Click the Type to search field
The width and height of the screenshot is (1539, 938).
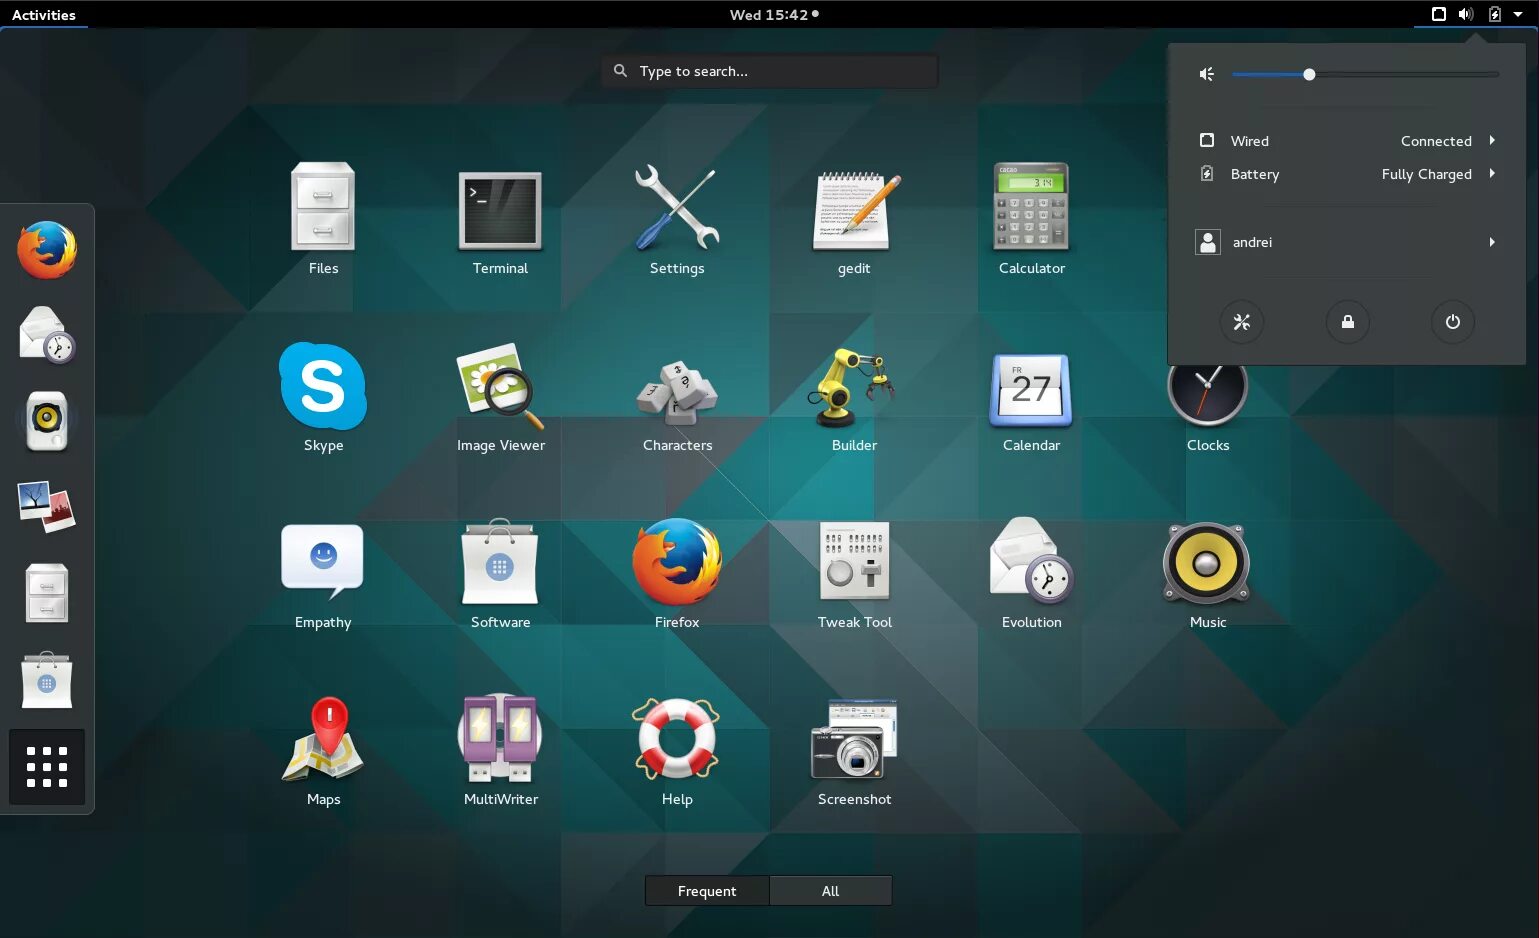(x=770, y=71)
